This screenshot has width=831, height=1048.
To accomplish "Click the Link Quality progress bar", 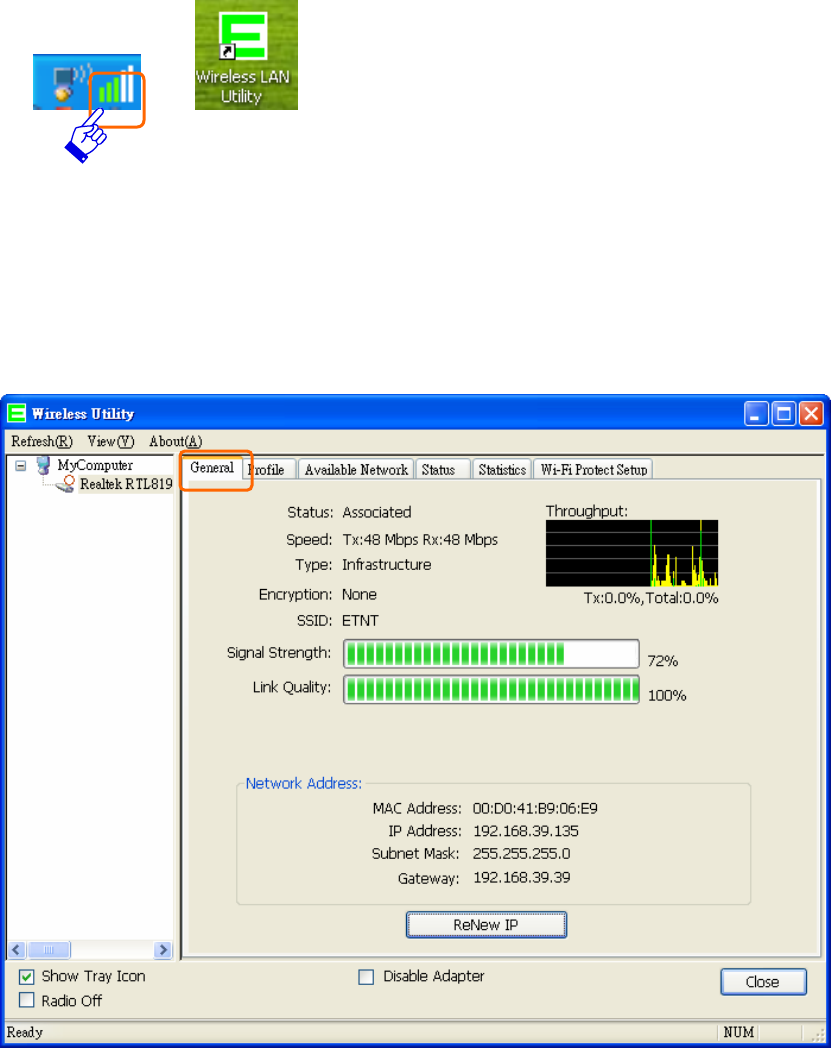I will (x=491, y=689).
